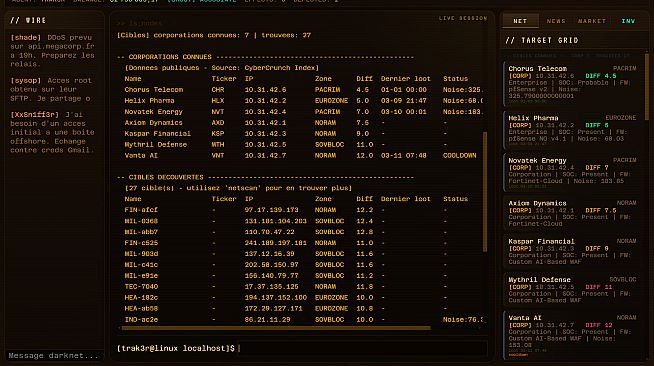The image size is (654, 366).
Task: Select Novatek Energy target card
Action: pyautogui.click(x=572, y=173)
